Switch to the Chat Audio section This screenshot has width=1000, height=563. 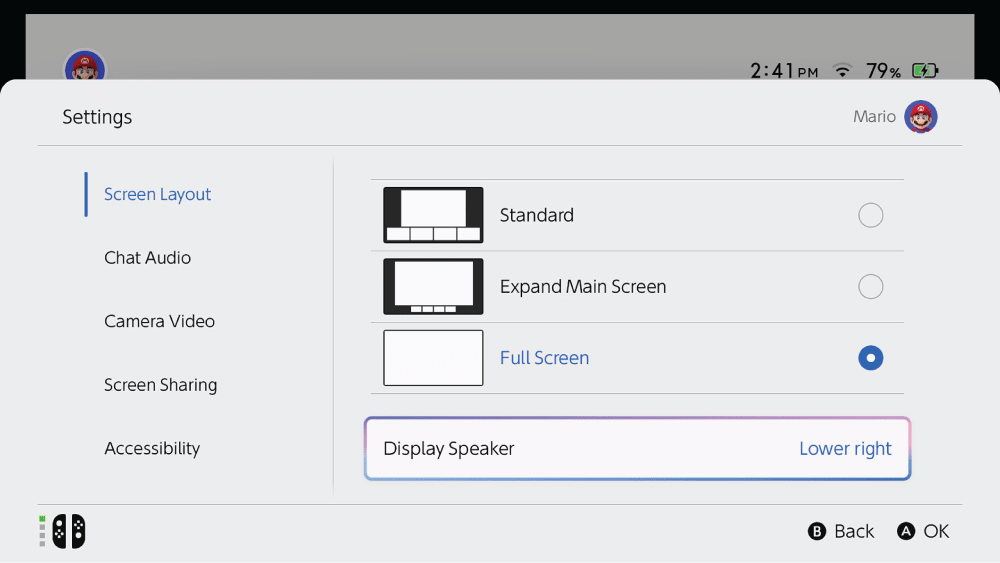click(x=148, y=258)
